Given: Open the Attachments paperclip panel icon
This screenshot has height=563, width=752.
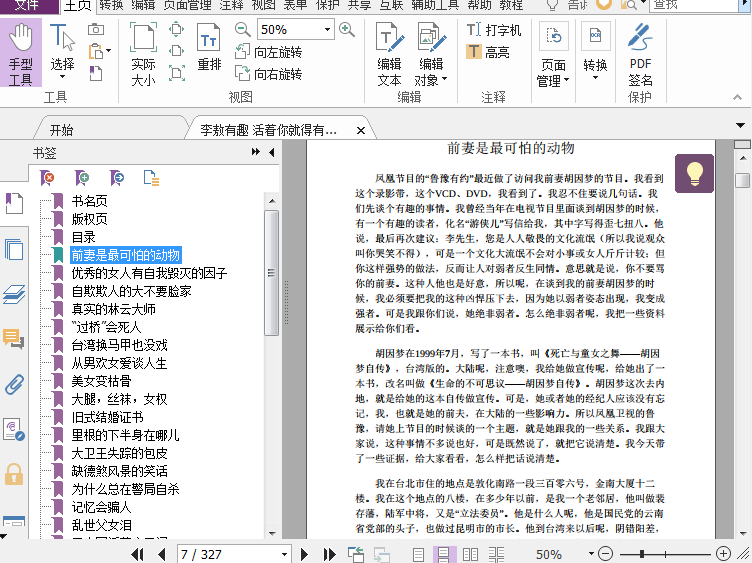Looking at the screenshot, I should point(14,384).
